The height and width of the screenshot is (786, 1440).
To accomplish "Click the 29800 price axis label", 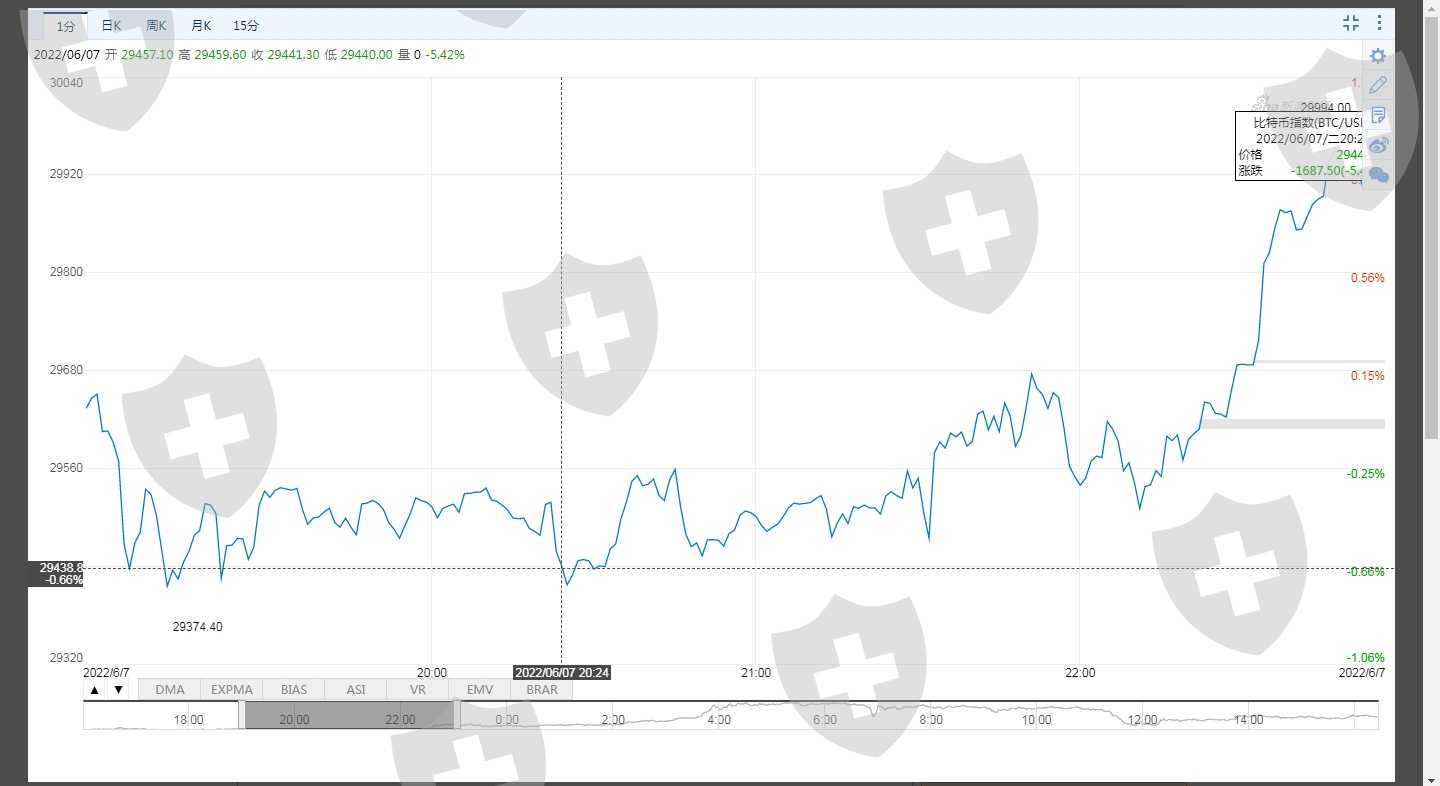I will pyautogui.click(x=66, y=272).
